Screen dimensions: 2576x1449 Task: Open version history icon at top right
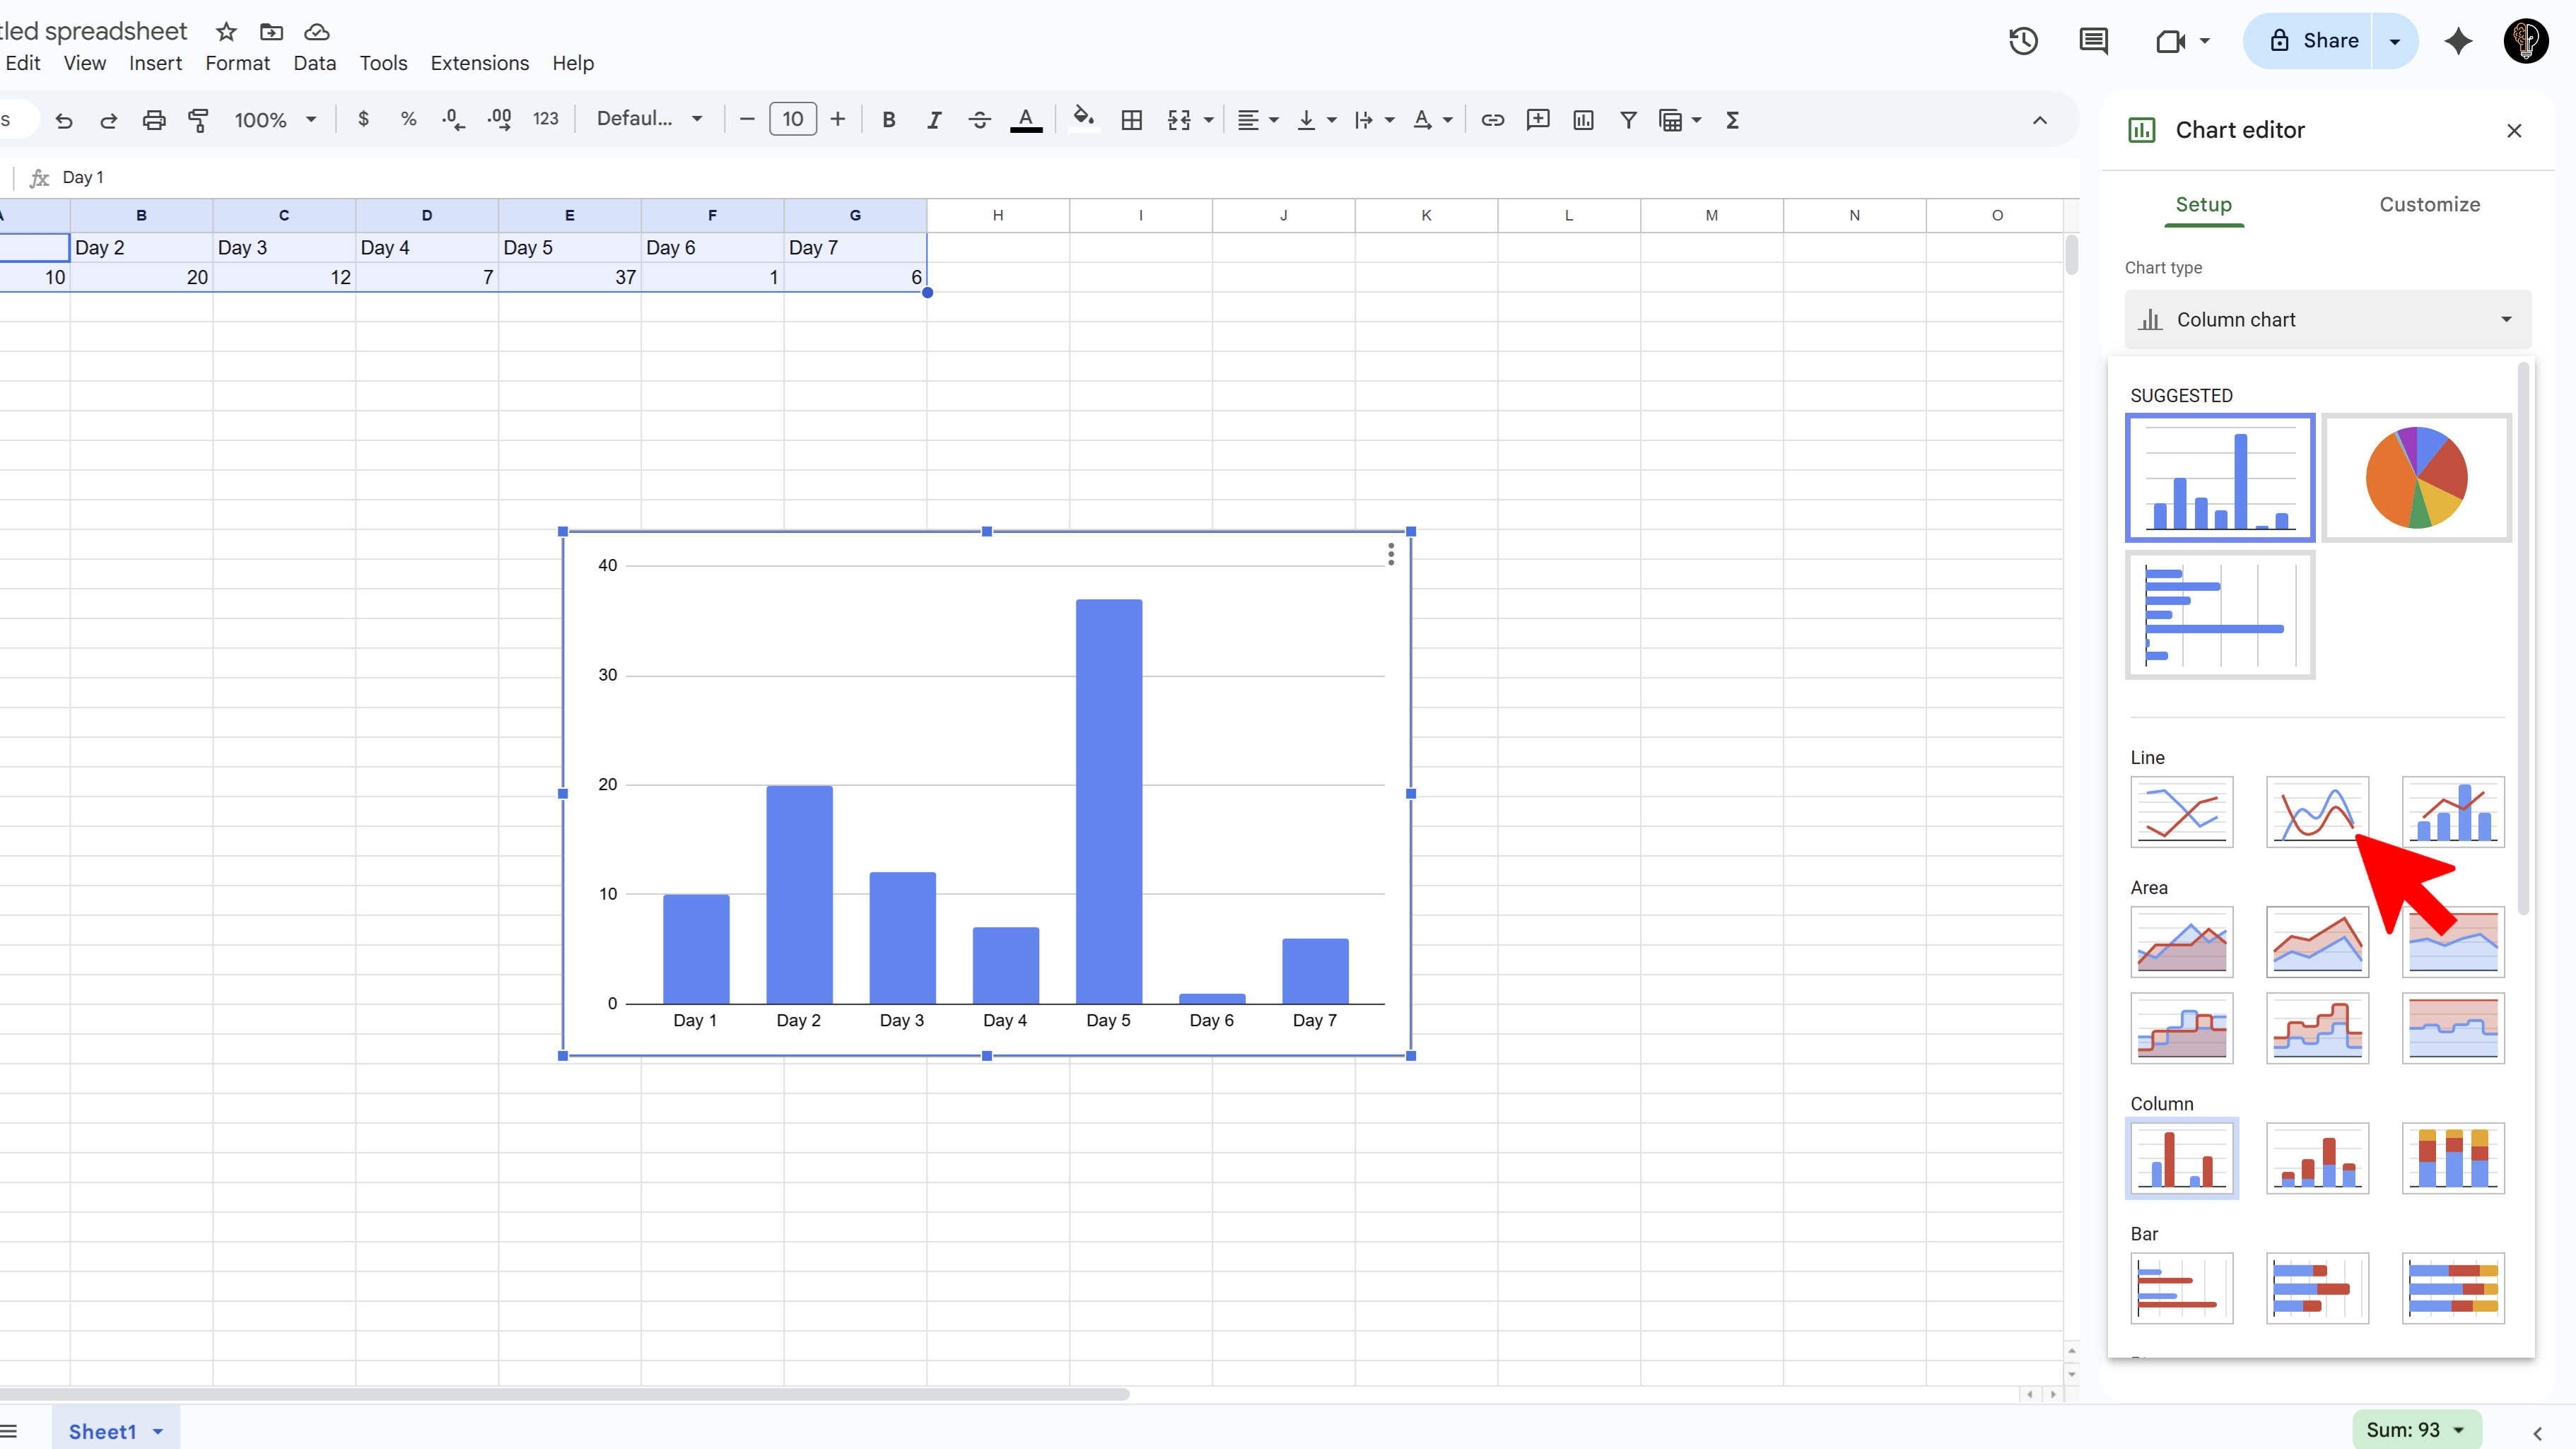click(x=2022, y=41)
